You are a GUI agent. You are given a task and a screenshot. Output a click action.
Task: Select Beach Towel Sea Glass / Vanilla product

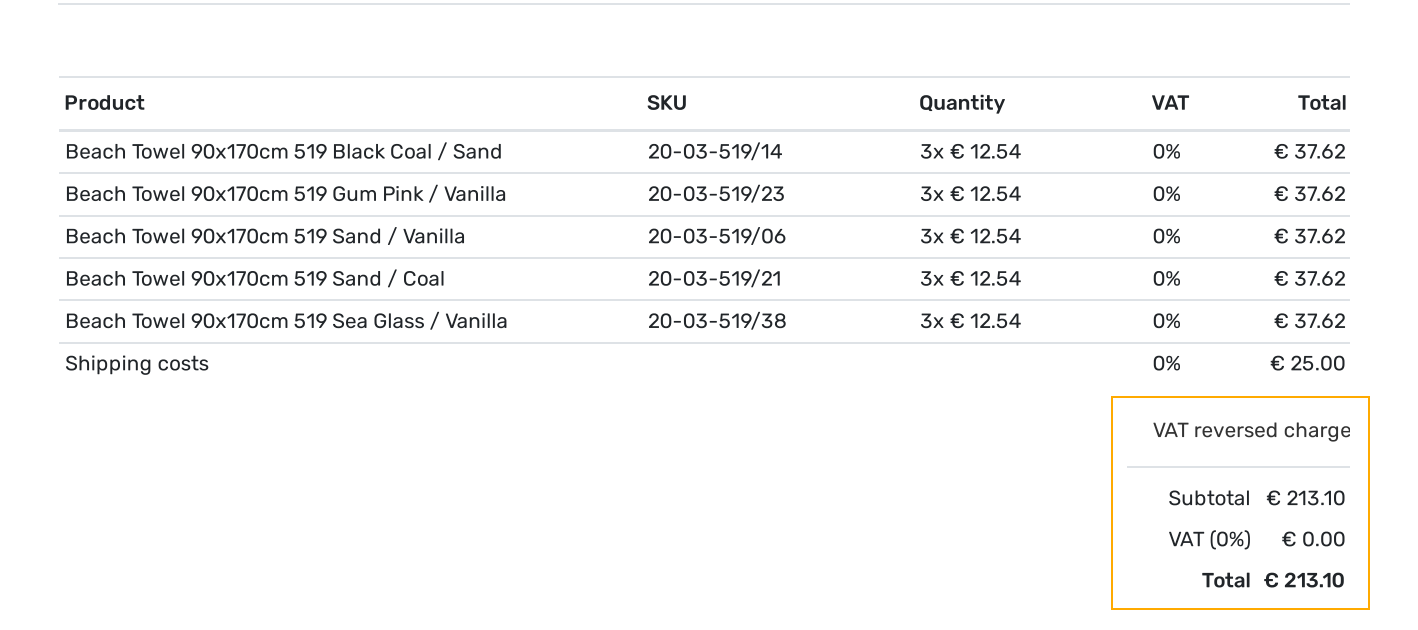click(x=286, y=321)
